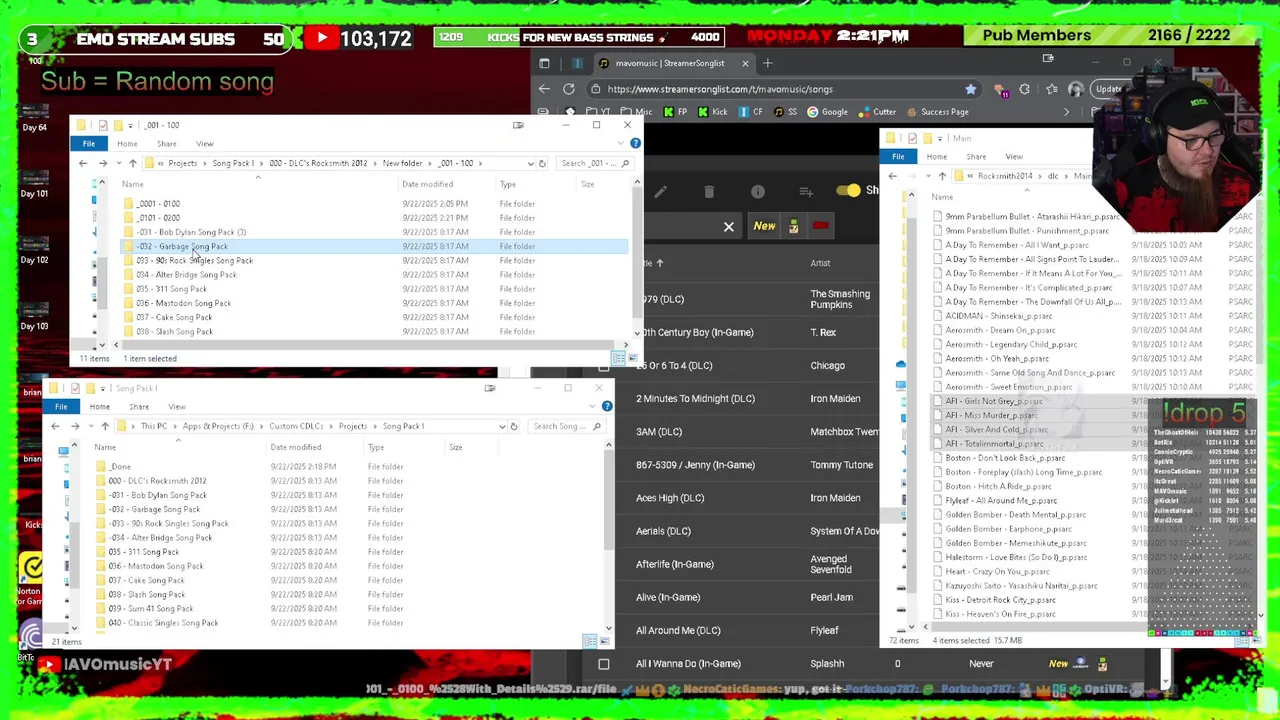Screen dimensions: 1280x720
Task: Click the info icon in songlist toolbar
Action: pos(758,191)
